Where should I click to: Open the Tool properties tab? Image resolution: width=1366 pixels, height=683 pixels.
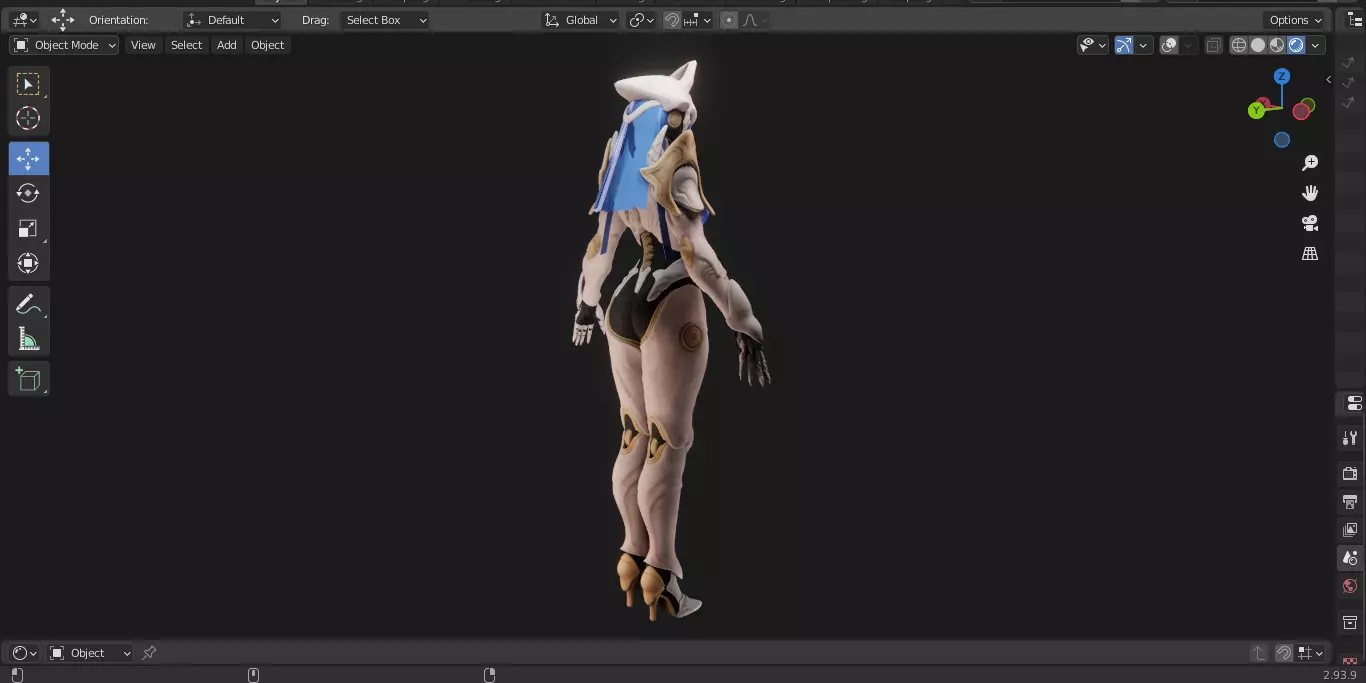(1350, 438)
